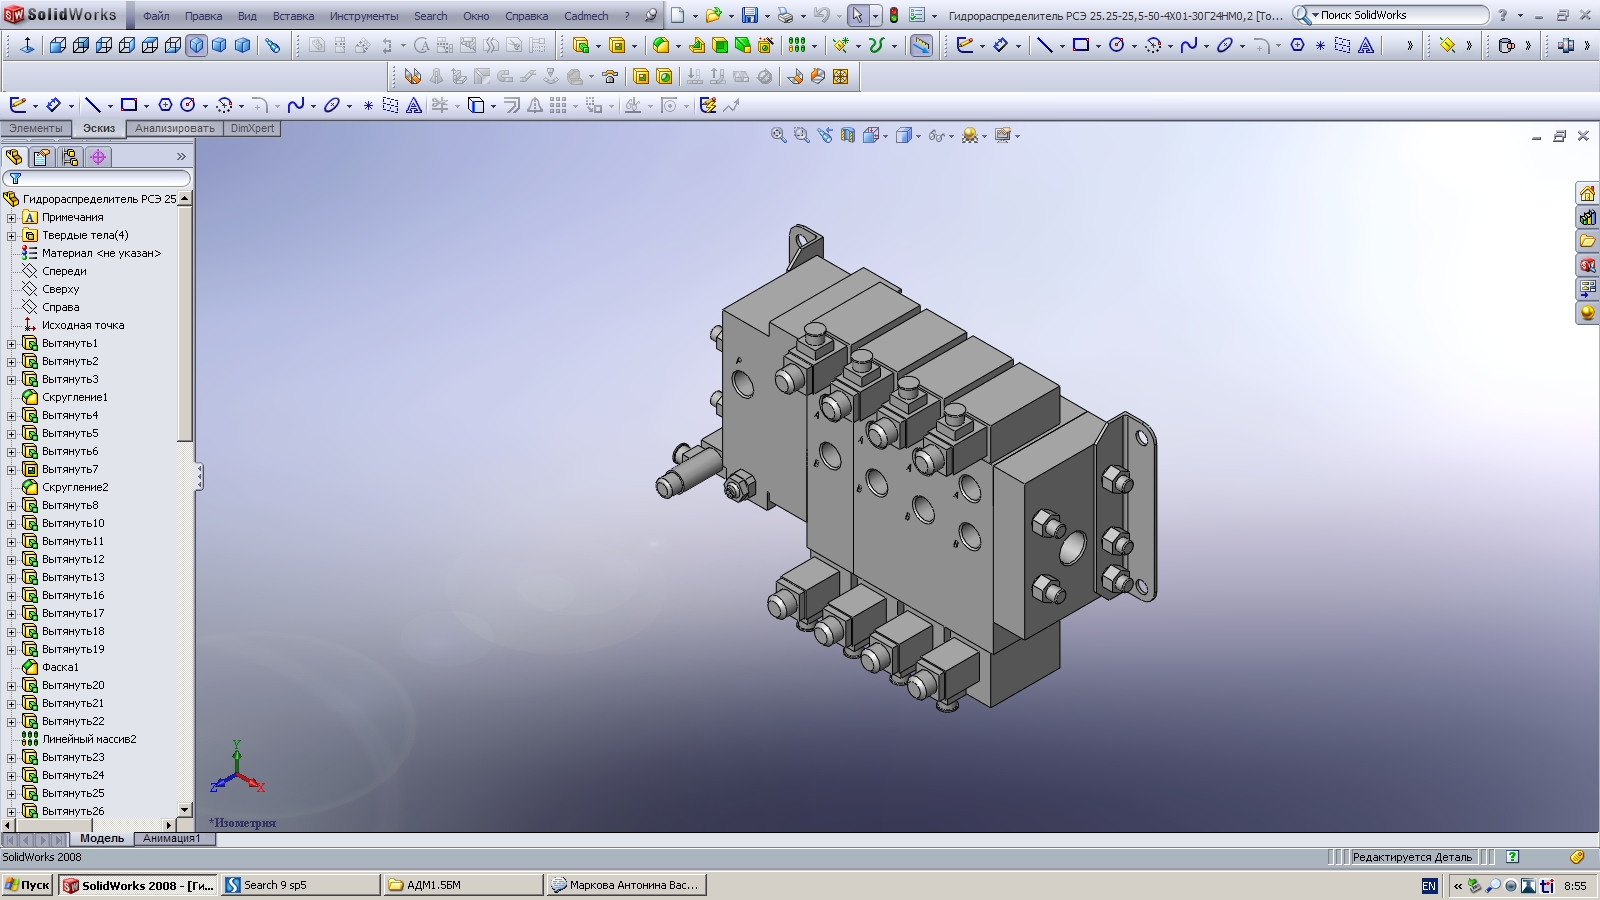1600x900 pixels.
Task: Open the PropertyManager tab icon
Action: coord(42,157)
